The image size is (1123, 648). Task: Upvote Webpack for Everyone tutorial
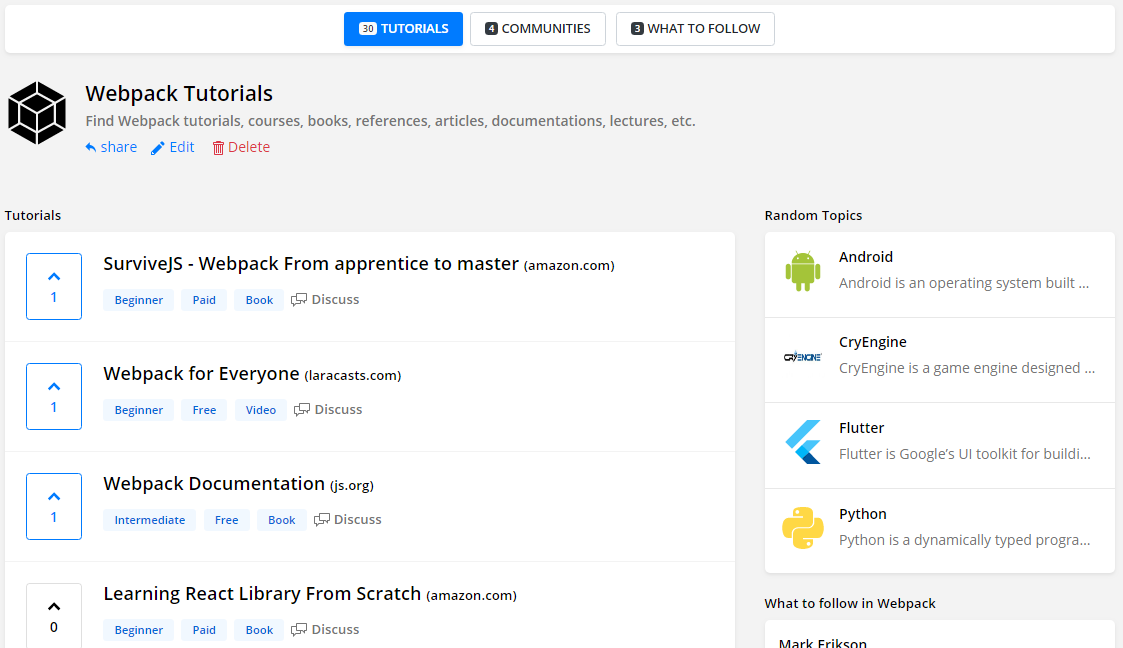tap(54, 397)
